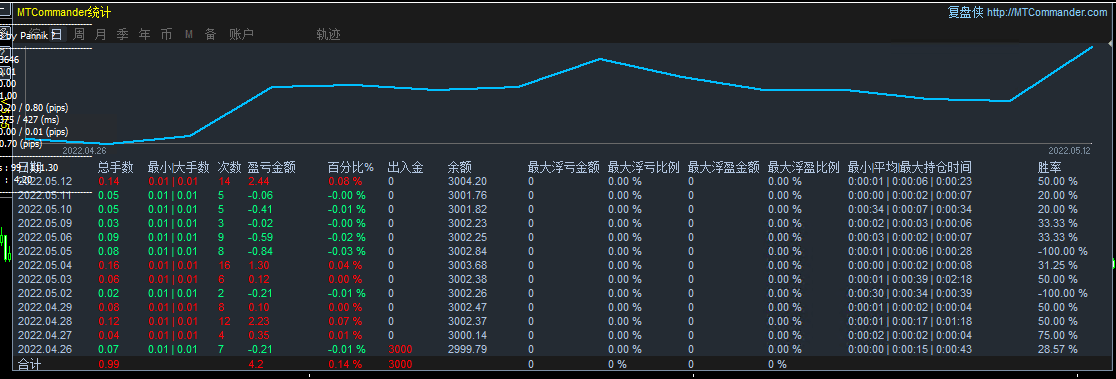Click the 复盘侠 brand label
The image size is (1116, 379).
965,12
